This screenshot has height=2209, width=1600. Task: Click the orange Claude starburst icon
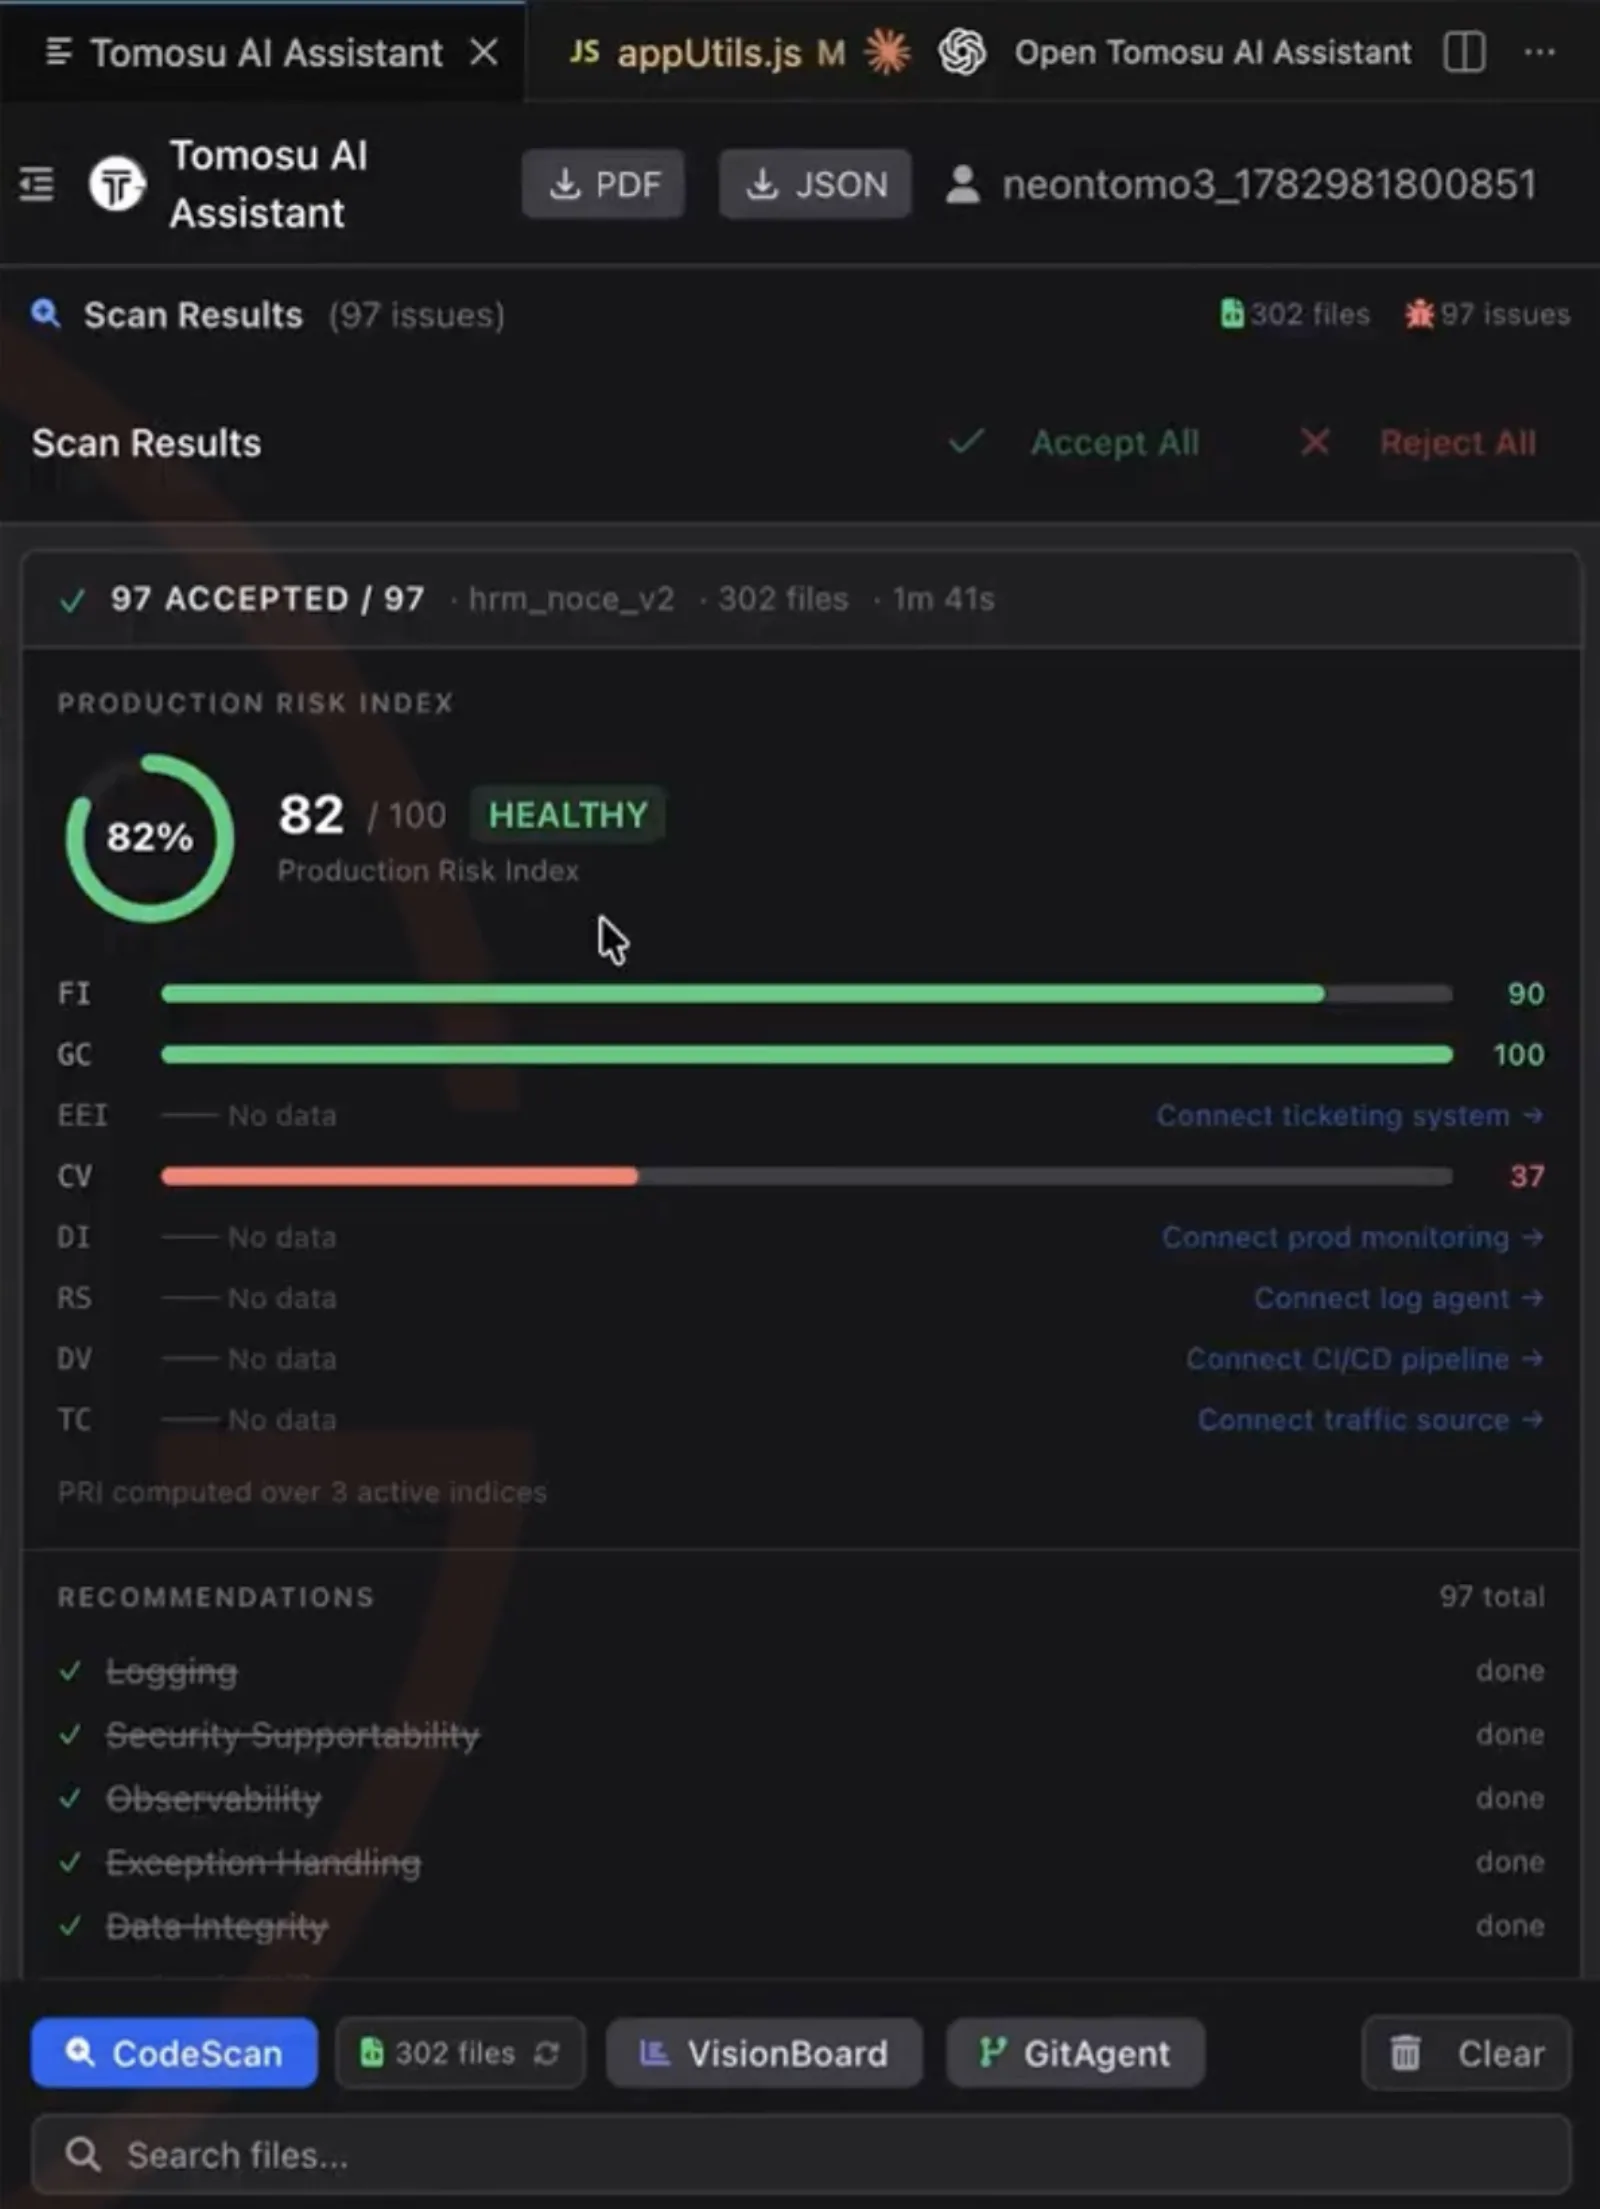(x=887, y=52)
